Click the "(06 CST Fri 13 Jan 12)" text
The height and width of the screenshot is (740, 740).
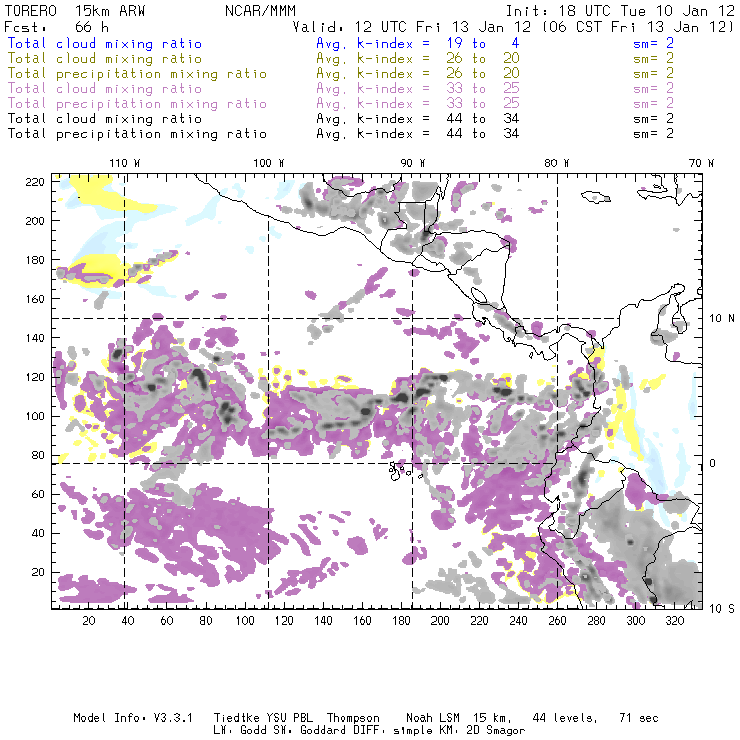(x=637, y=27)
